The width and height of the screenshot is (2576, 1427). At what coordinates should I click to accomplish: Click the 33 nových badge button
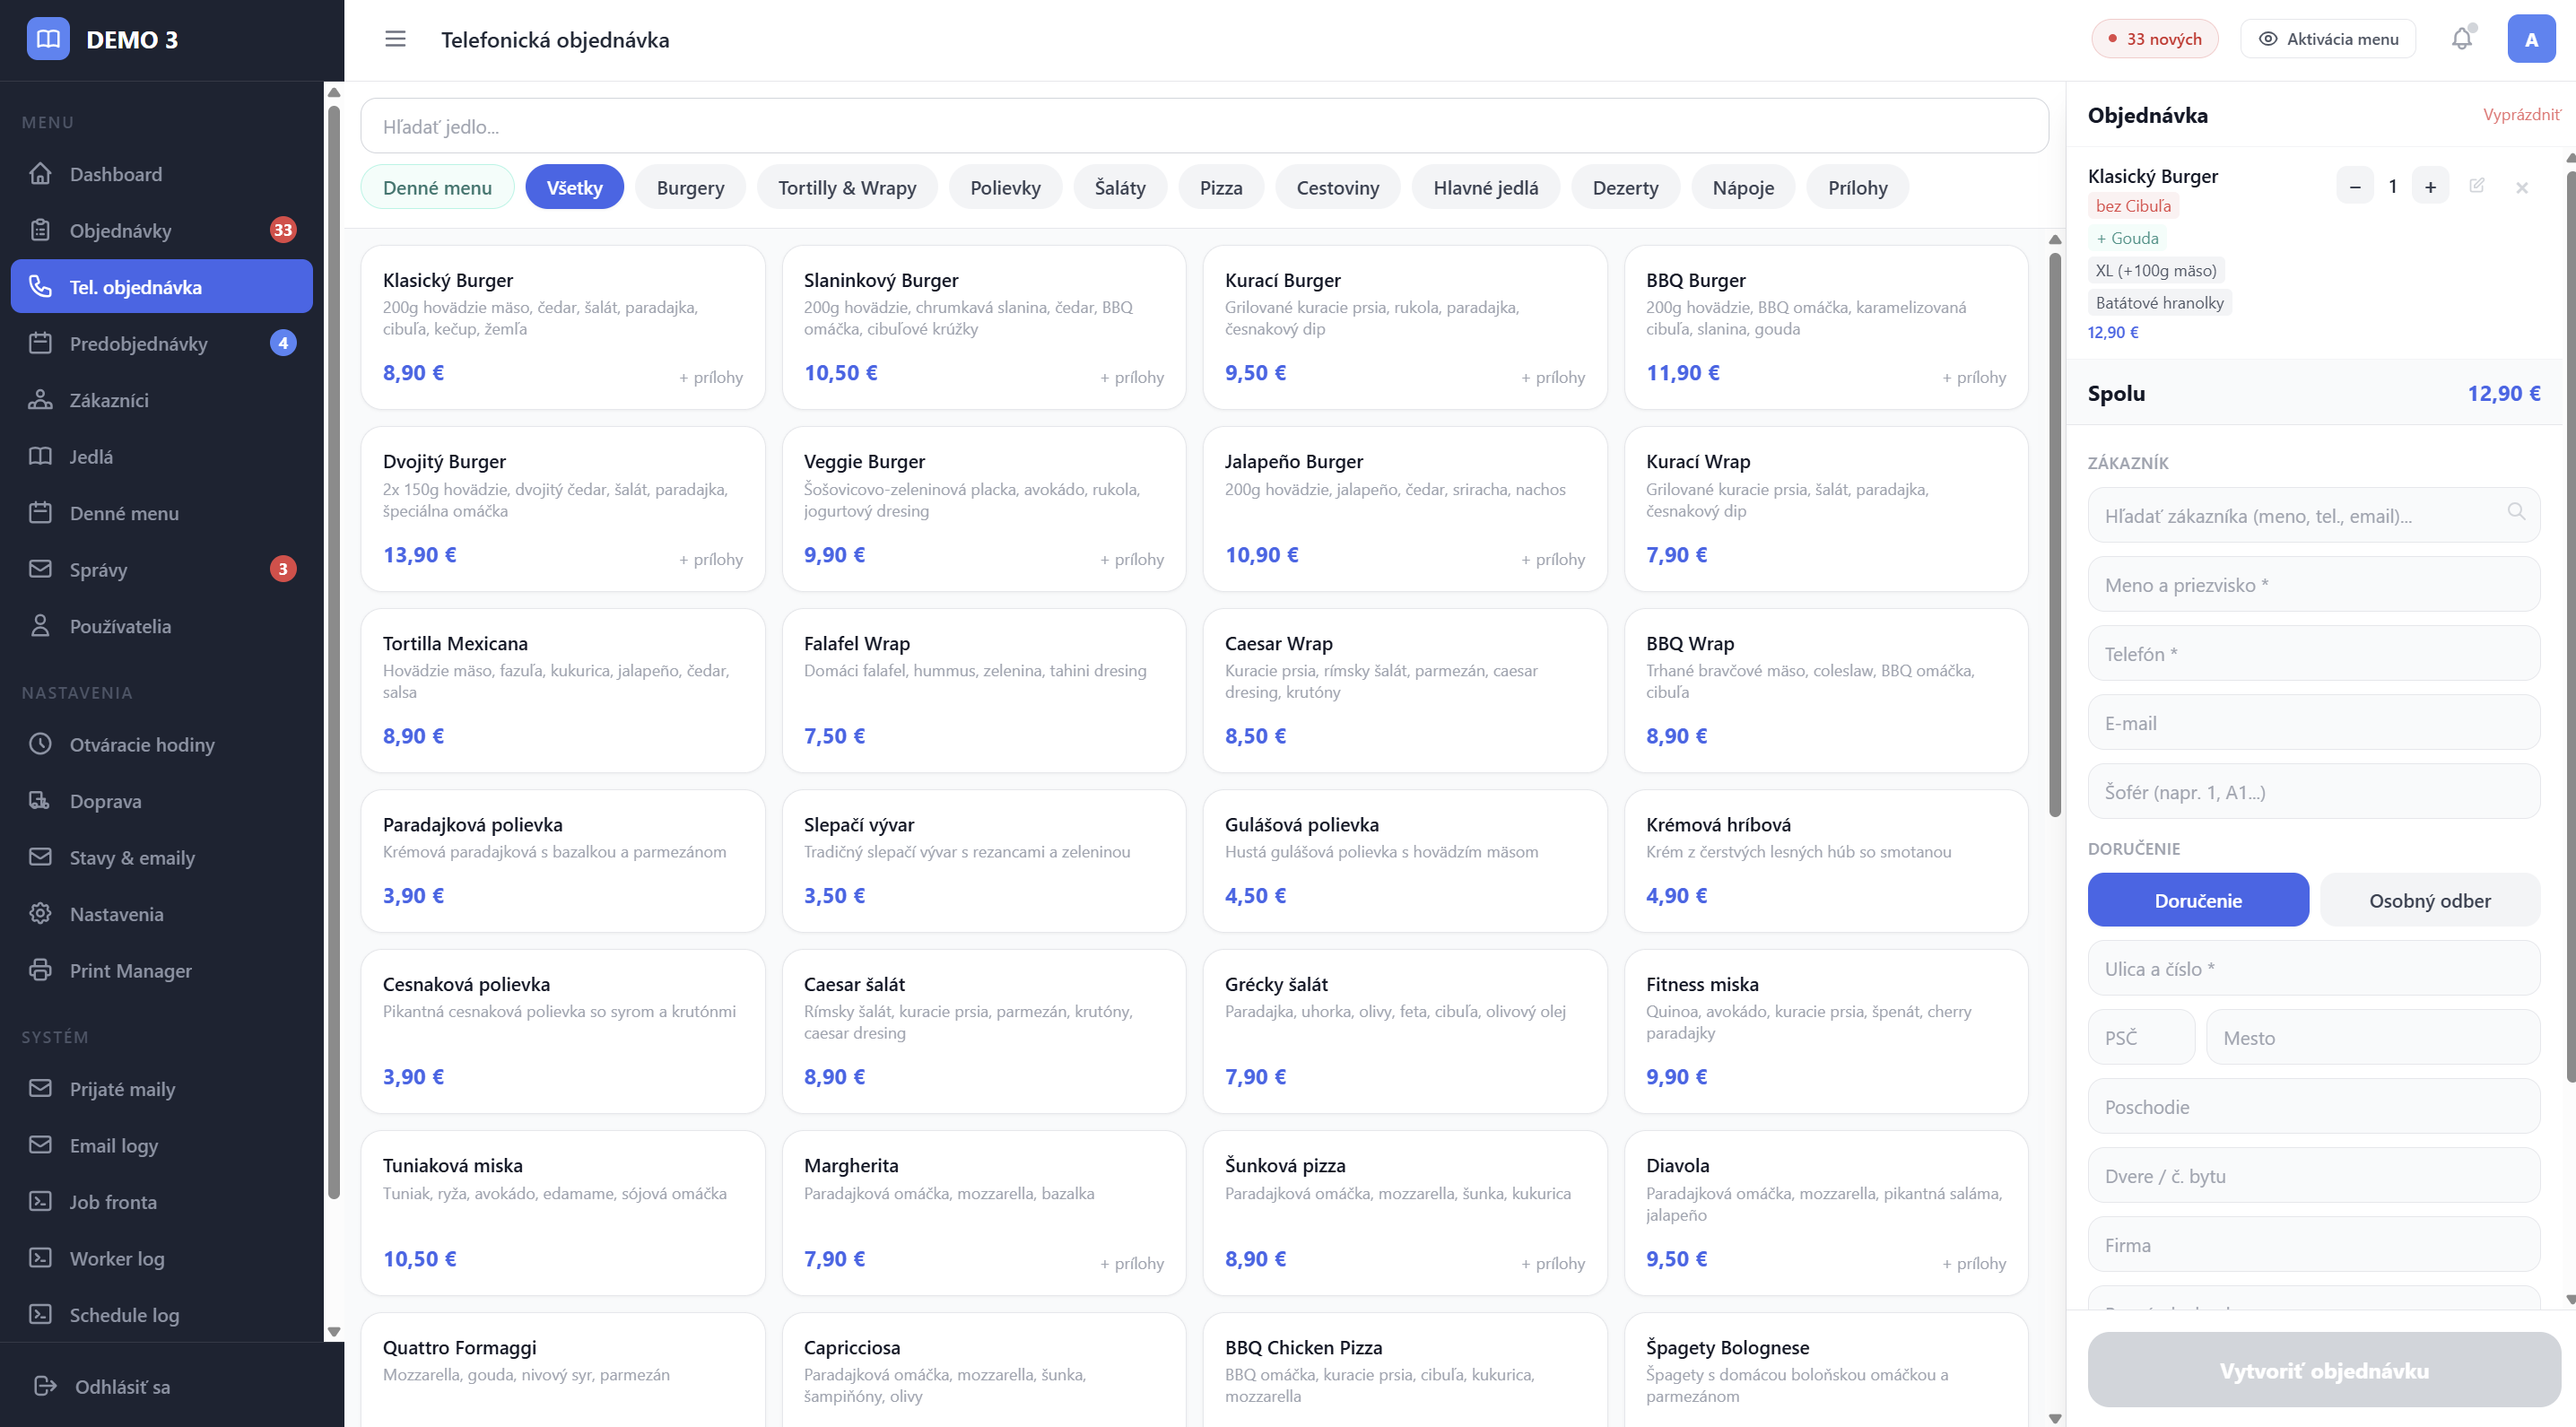(x=2154, y=39)
